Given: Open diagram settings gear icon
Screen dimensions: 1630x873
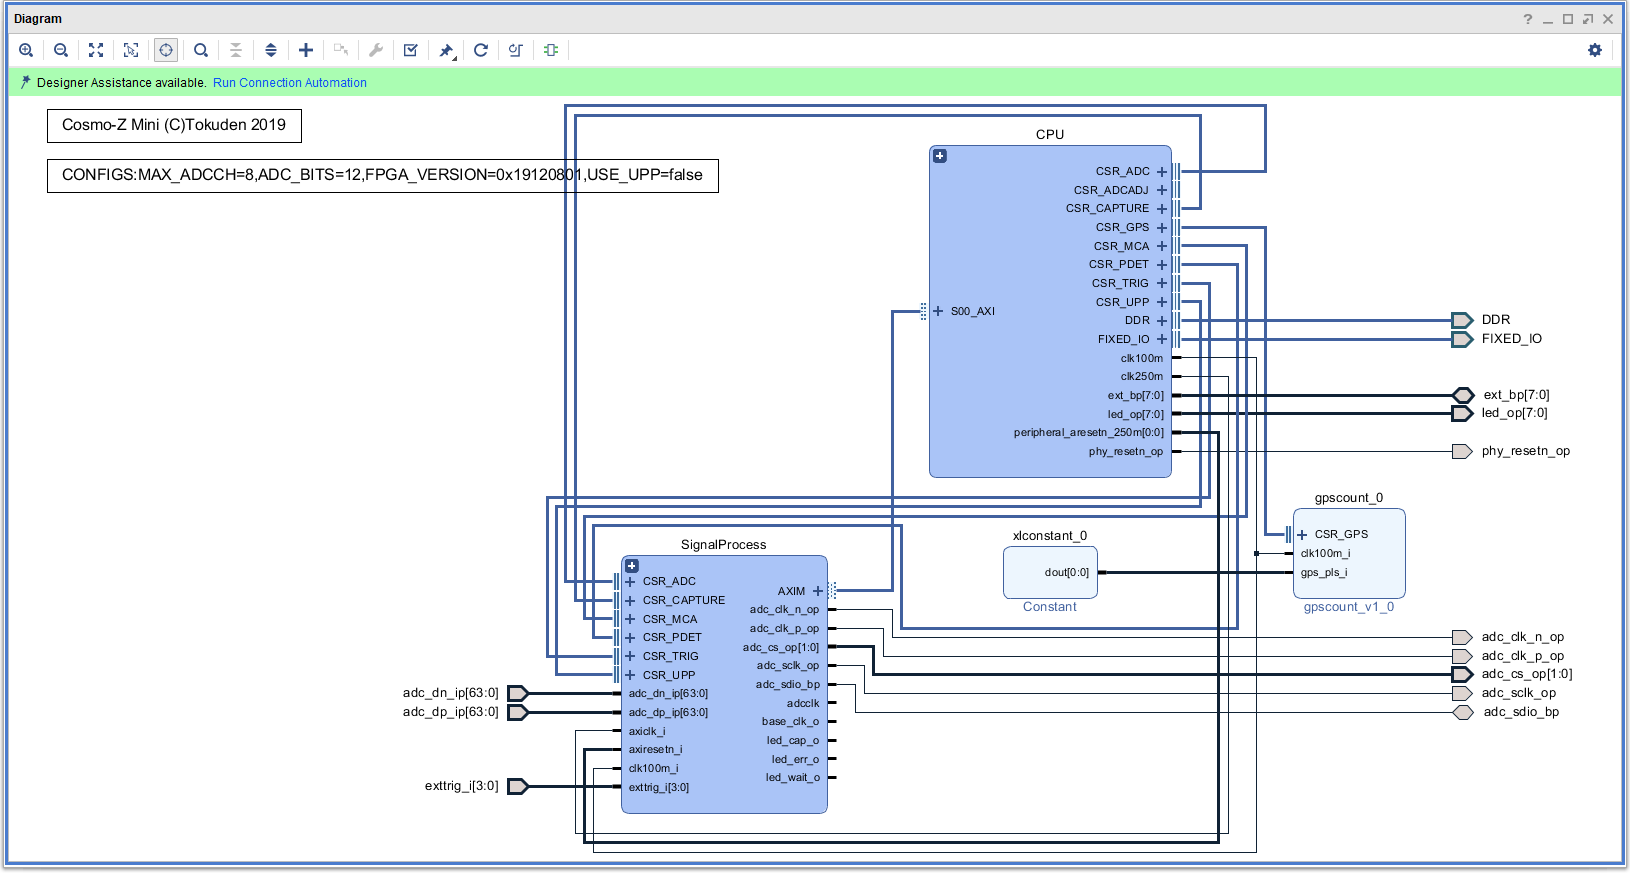Looking at the screenshot, I should [x=1595, y=50].
